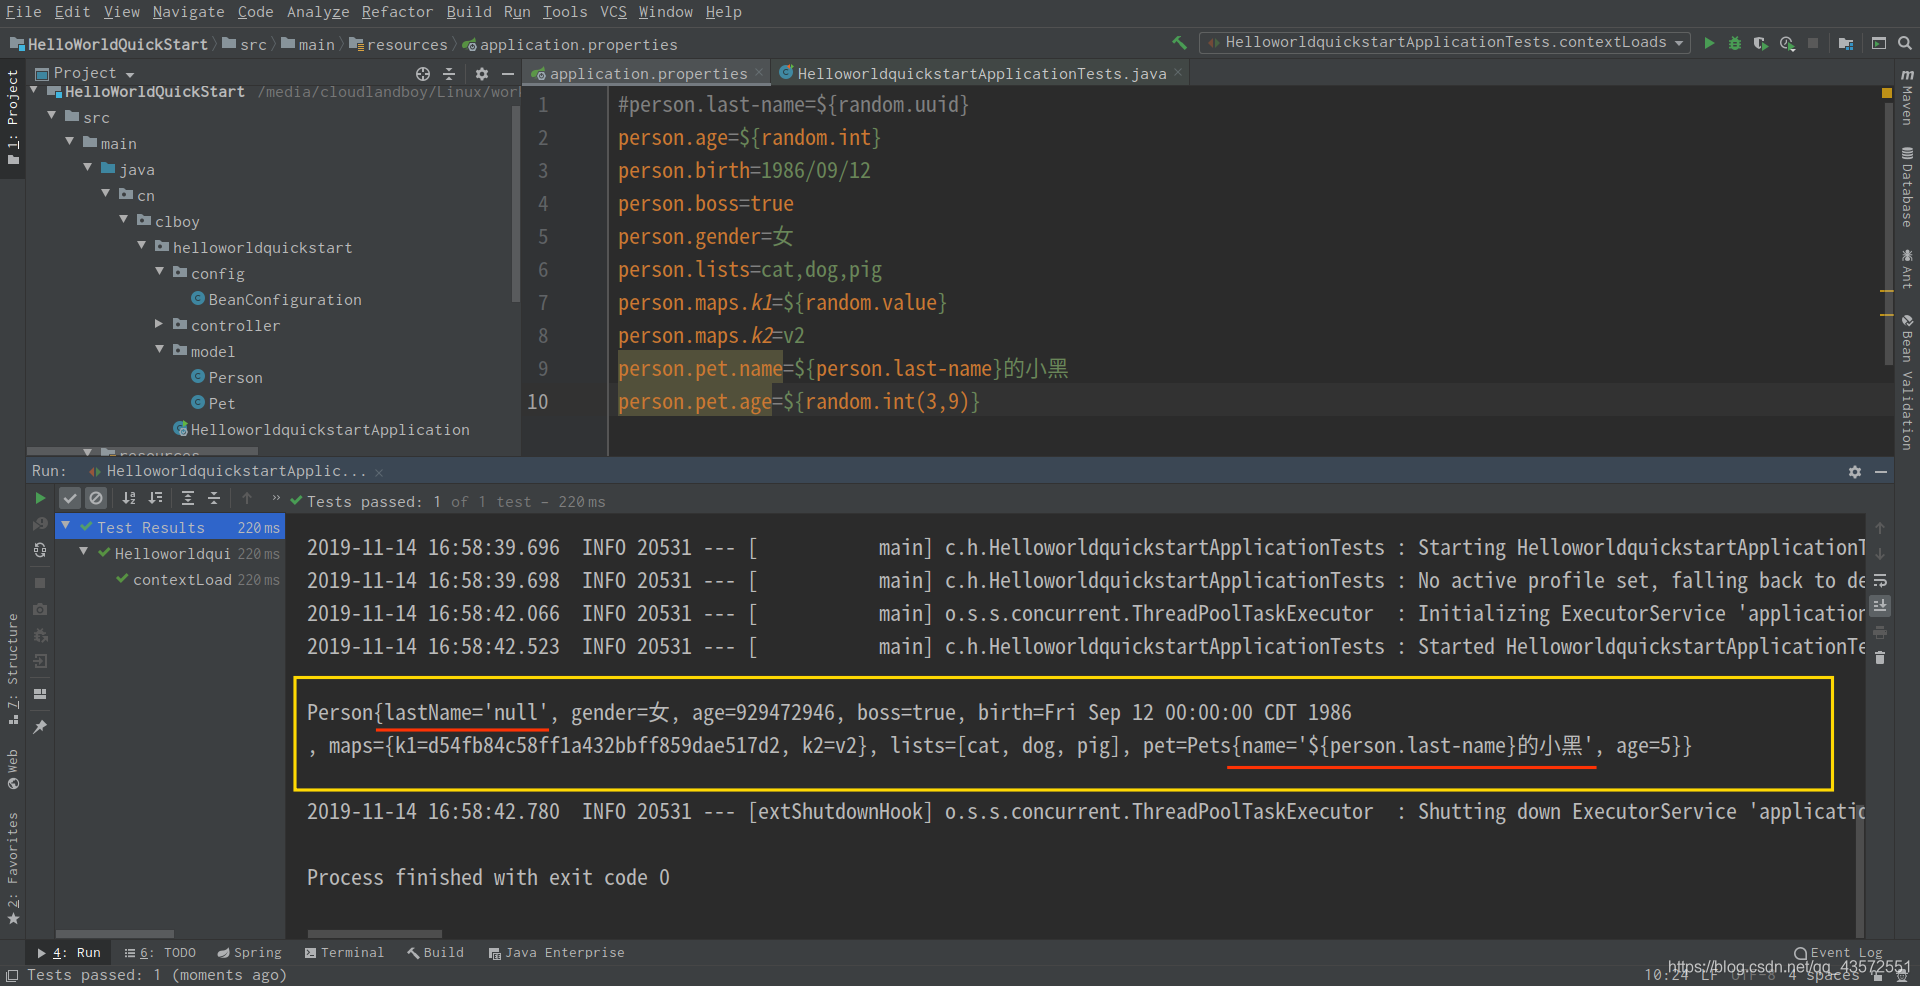
Task: Open the TODO tool window button
Action: tap(160, 953)
